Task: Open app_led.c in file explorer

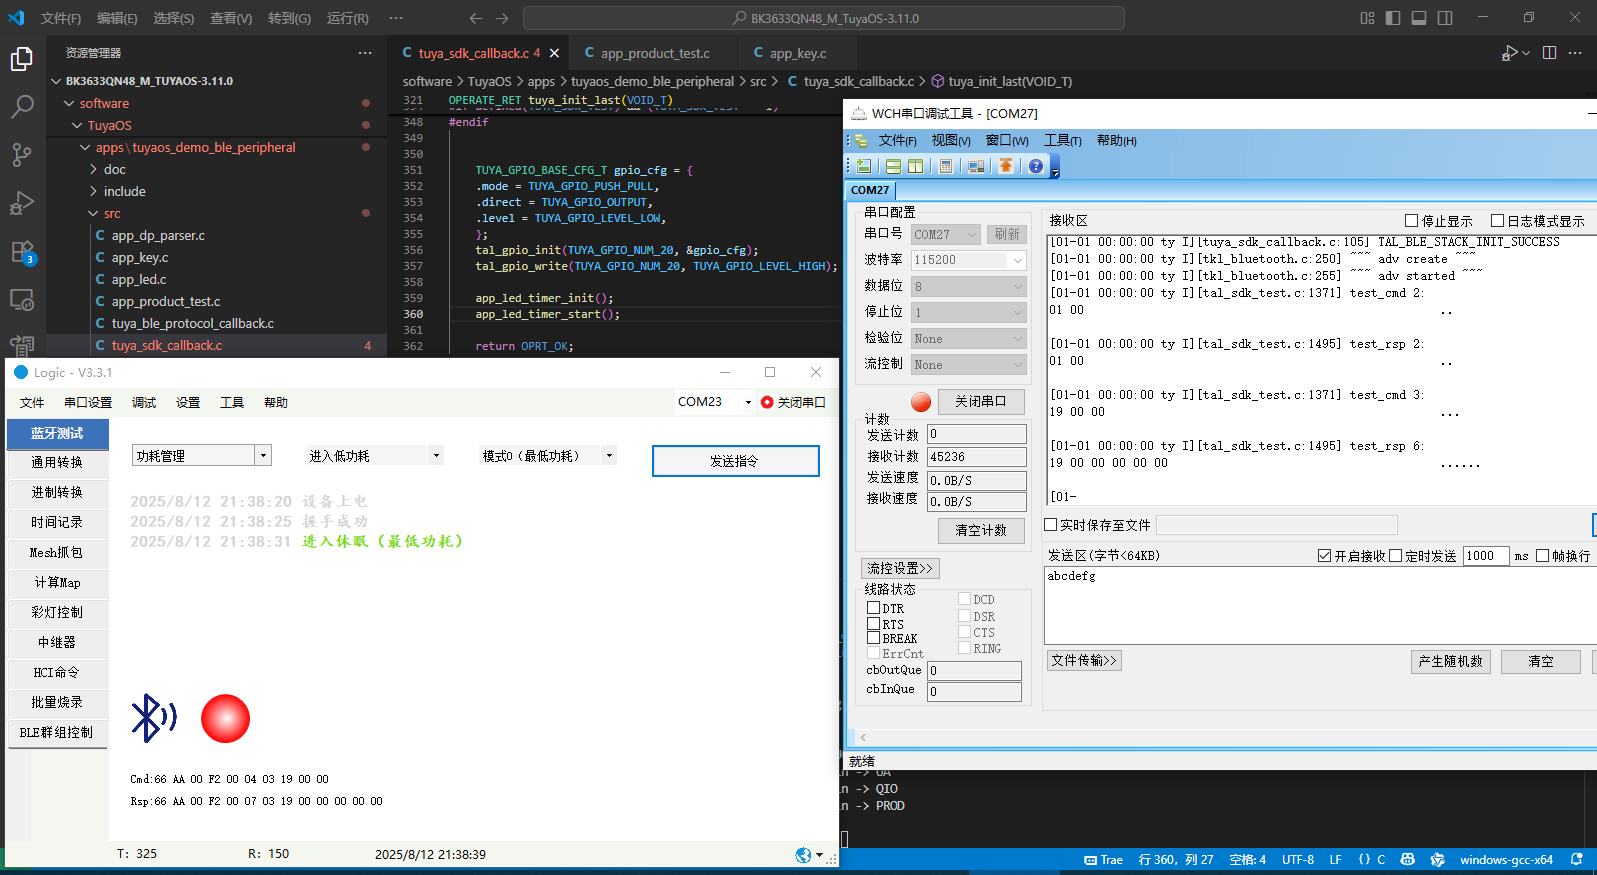Action: coord(139,279)
